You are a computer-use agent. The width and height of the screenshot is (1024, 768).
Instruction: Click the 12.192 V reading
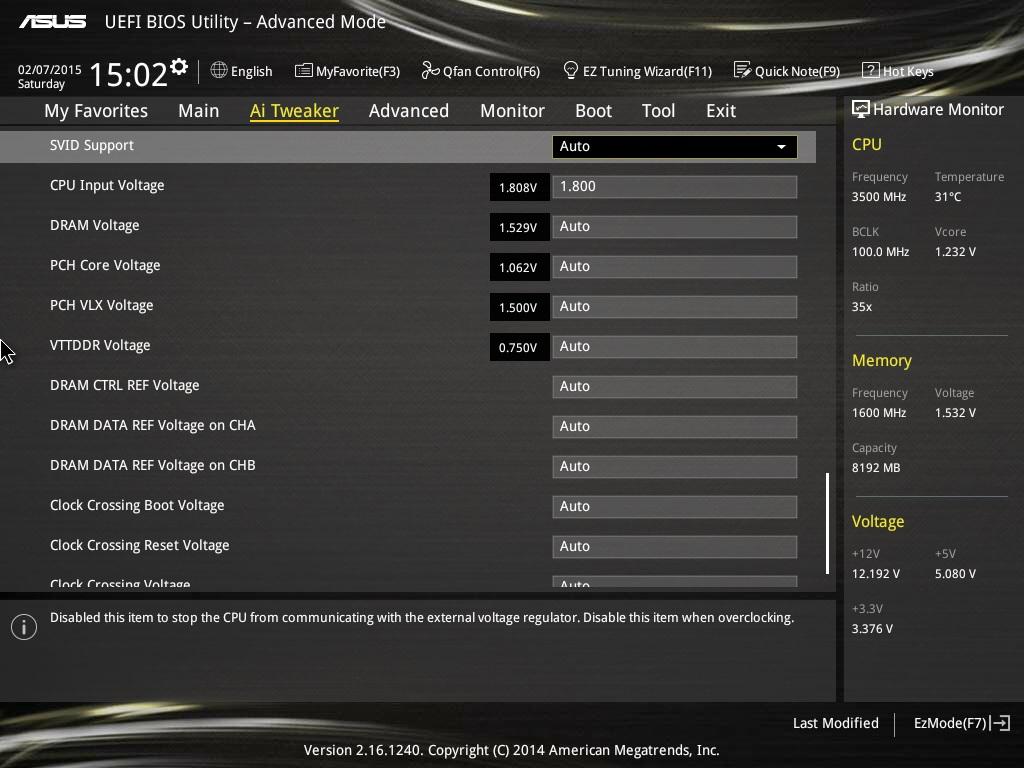click(x=875, y=574)
